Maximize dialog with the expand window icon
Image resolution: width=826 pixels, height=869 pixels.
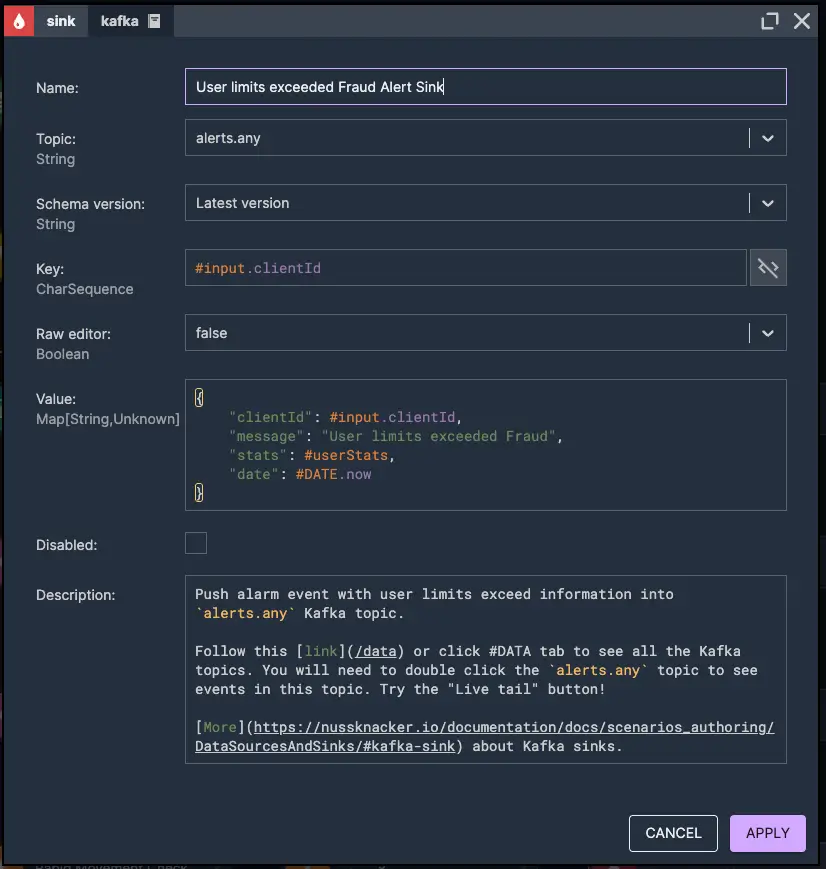click(x=769, y=21)
